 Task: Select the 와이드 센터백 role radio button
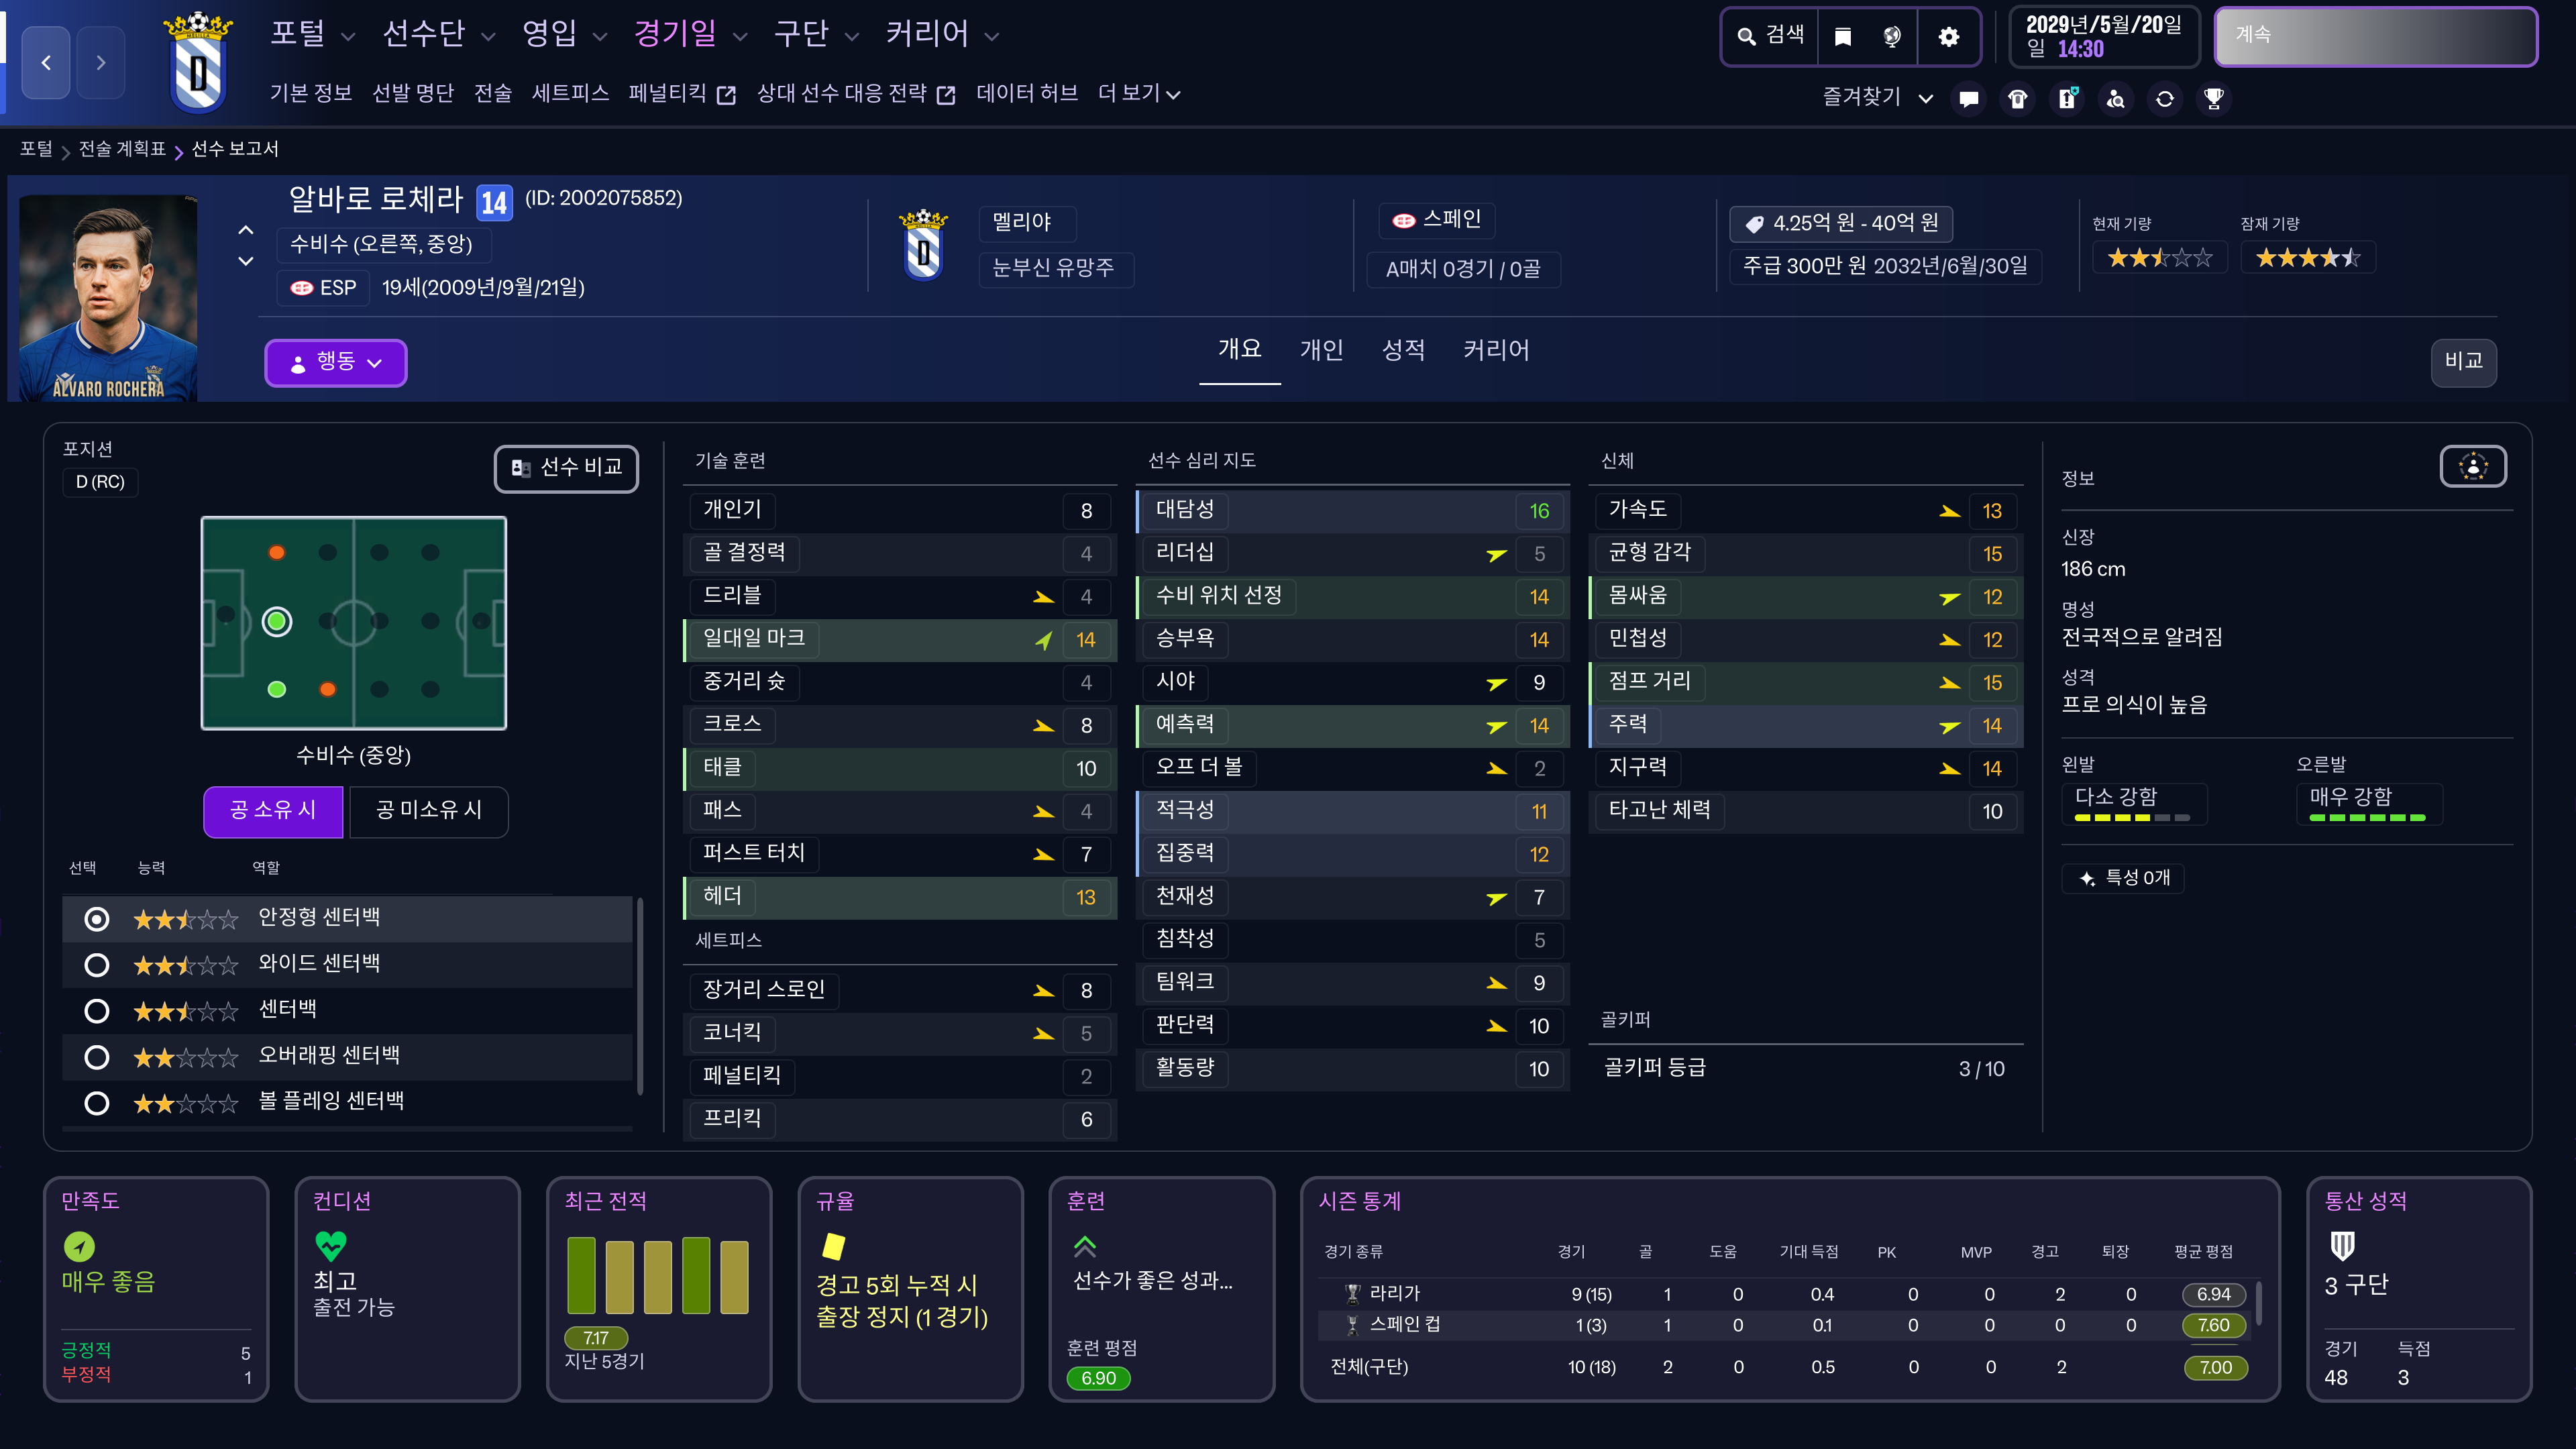pyautogui.click(x=97, y=965)
